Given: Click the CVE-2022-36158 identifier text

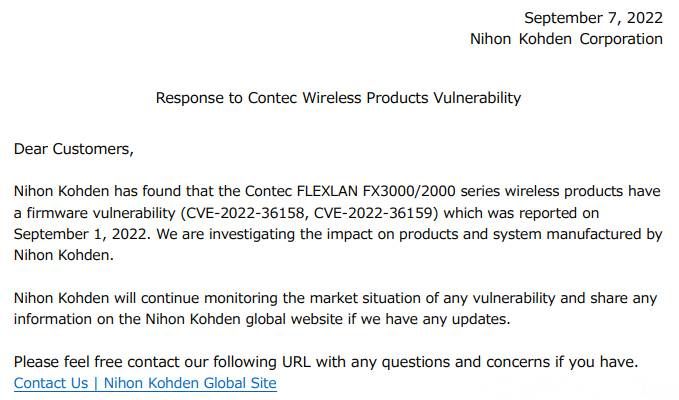Looking at the screenshot, I should (246, 213).
